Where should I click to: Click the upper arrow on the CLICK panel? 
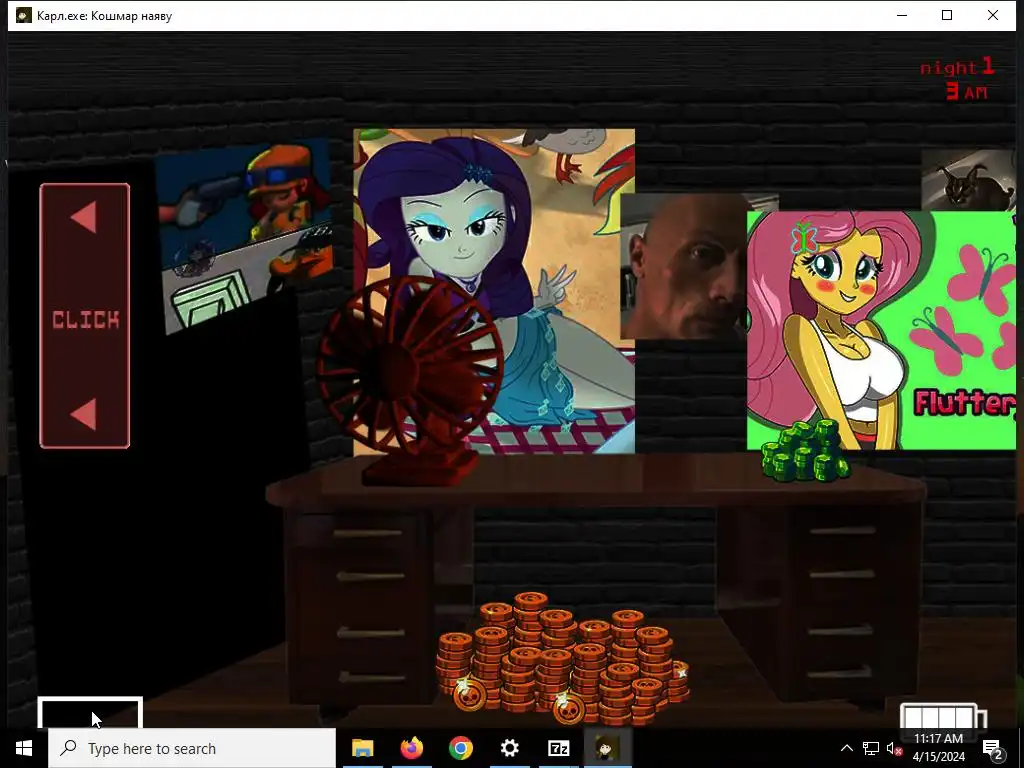pos(84,217)
